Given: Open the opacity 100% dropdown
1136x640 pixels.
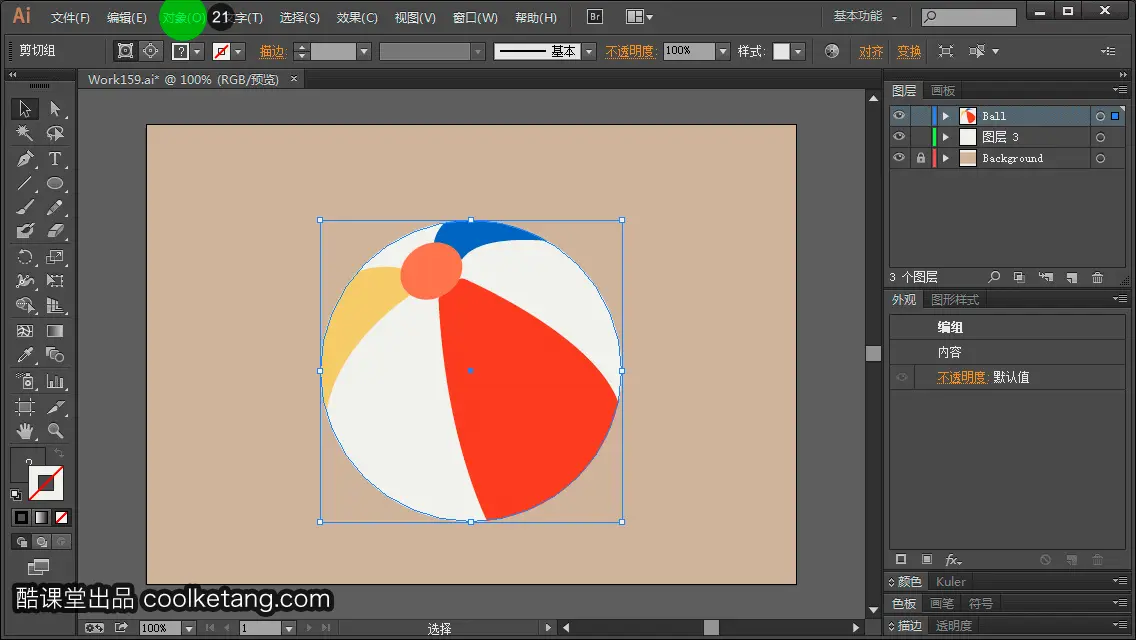Looking at the screenshot, I should [x=722, y=51].
